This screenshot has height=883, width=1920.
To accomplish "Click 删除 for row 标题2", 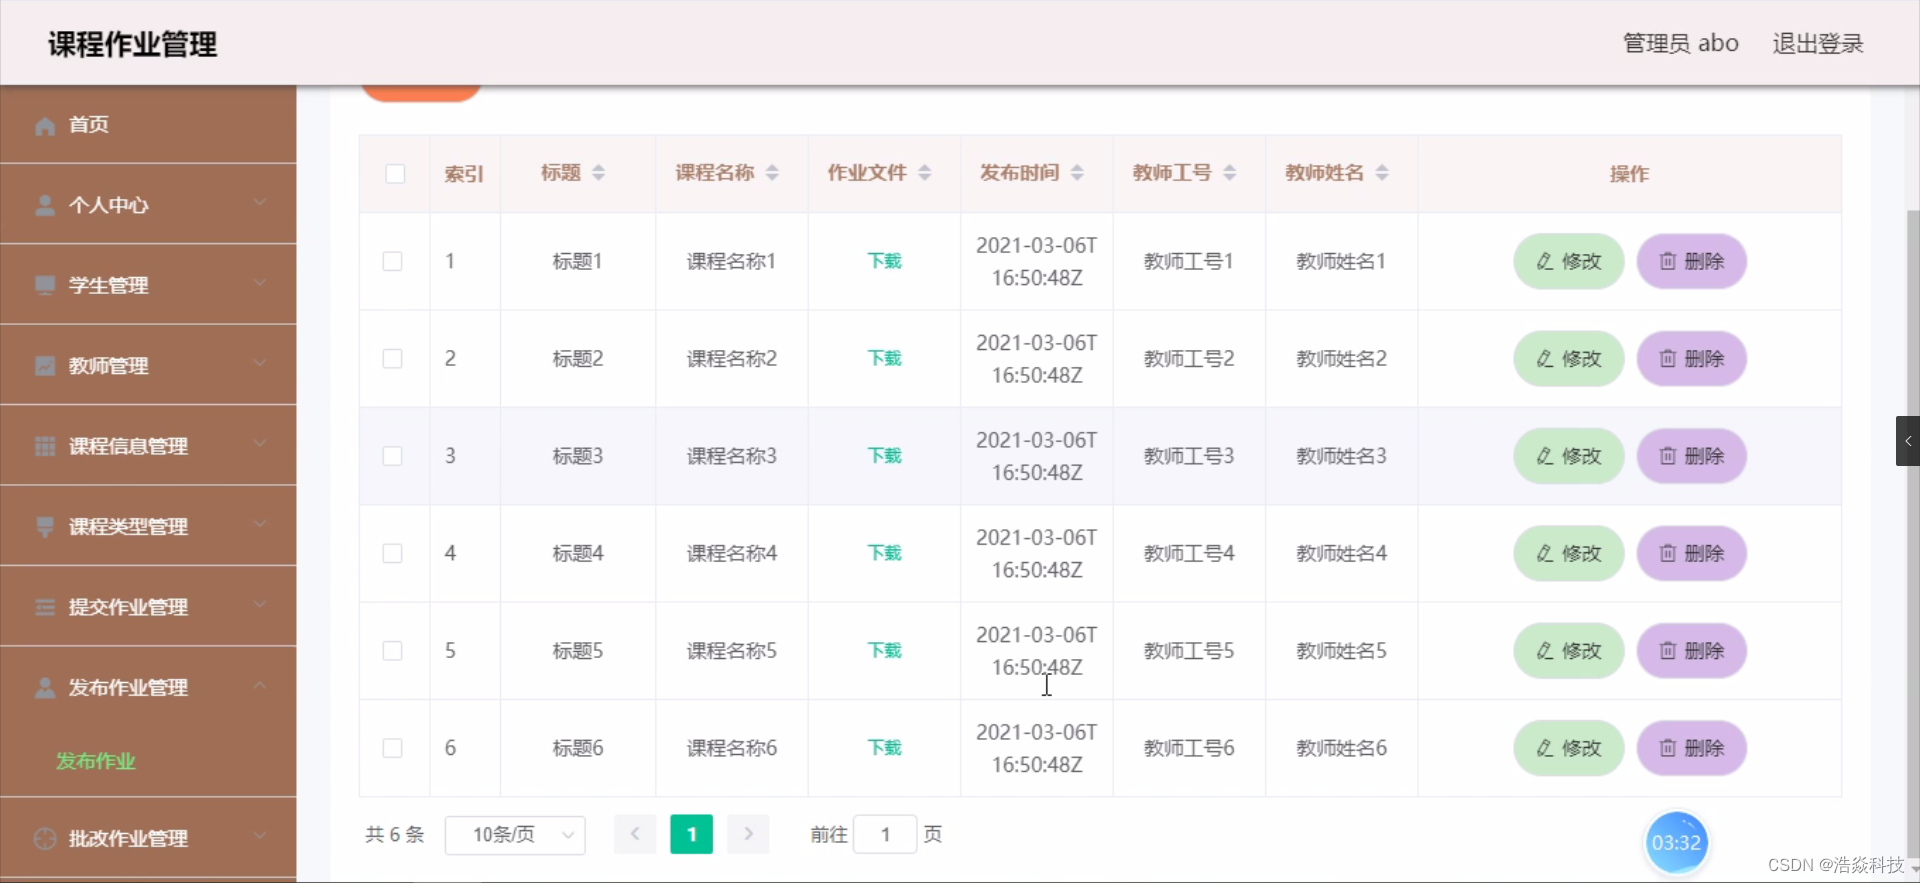I will [1692, 359].
